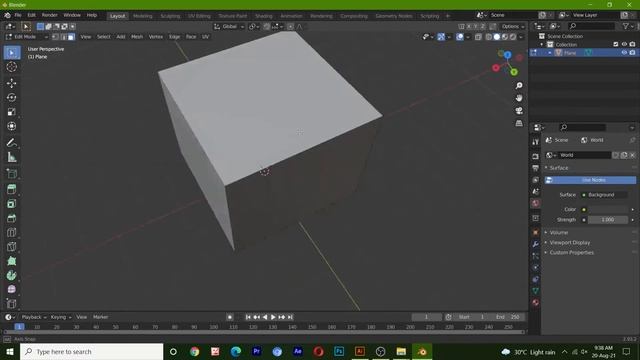
Task: Toggle X-ray display
Action: tap(478, 37)
